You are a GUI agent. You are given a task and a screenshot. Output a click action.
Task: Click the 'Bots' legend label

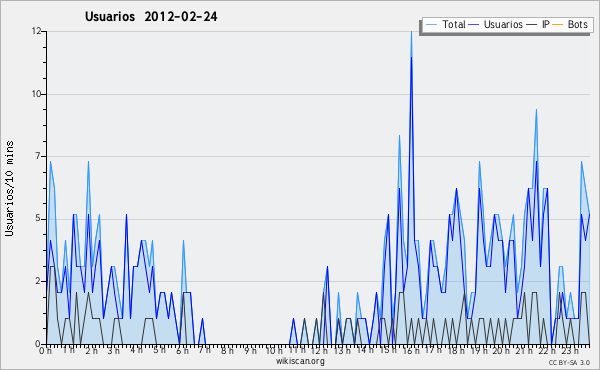pos(577,24)
